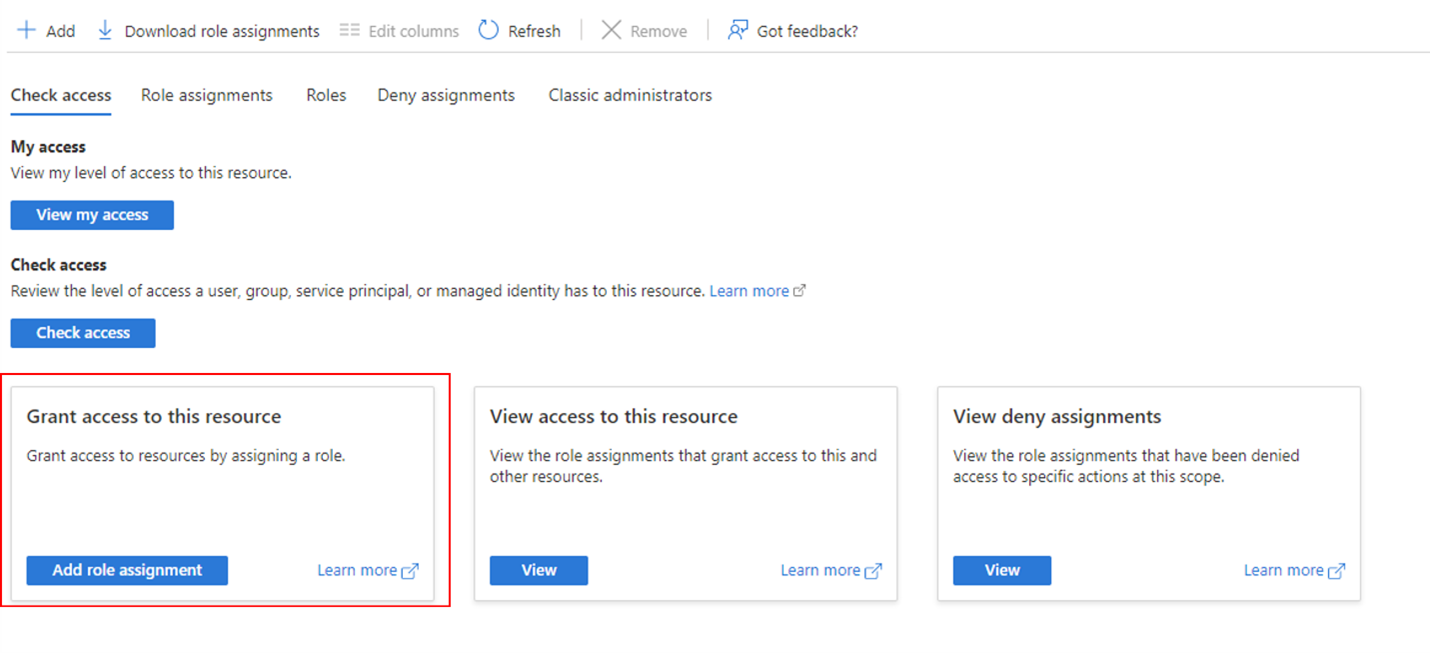
Task: Open Got feedback via its megaphone icon
Action: pyautogui.click(x=737, y=30)
